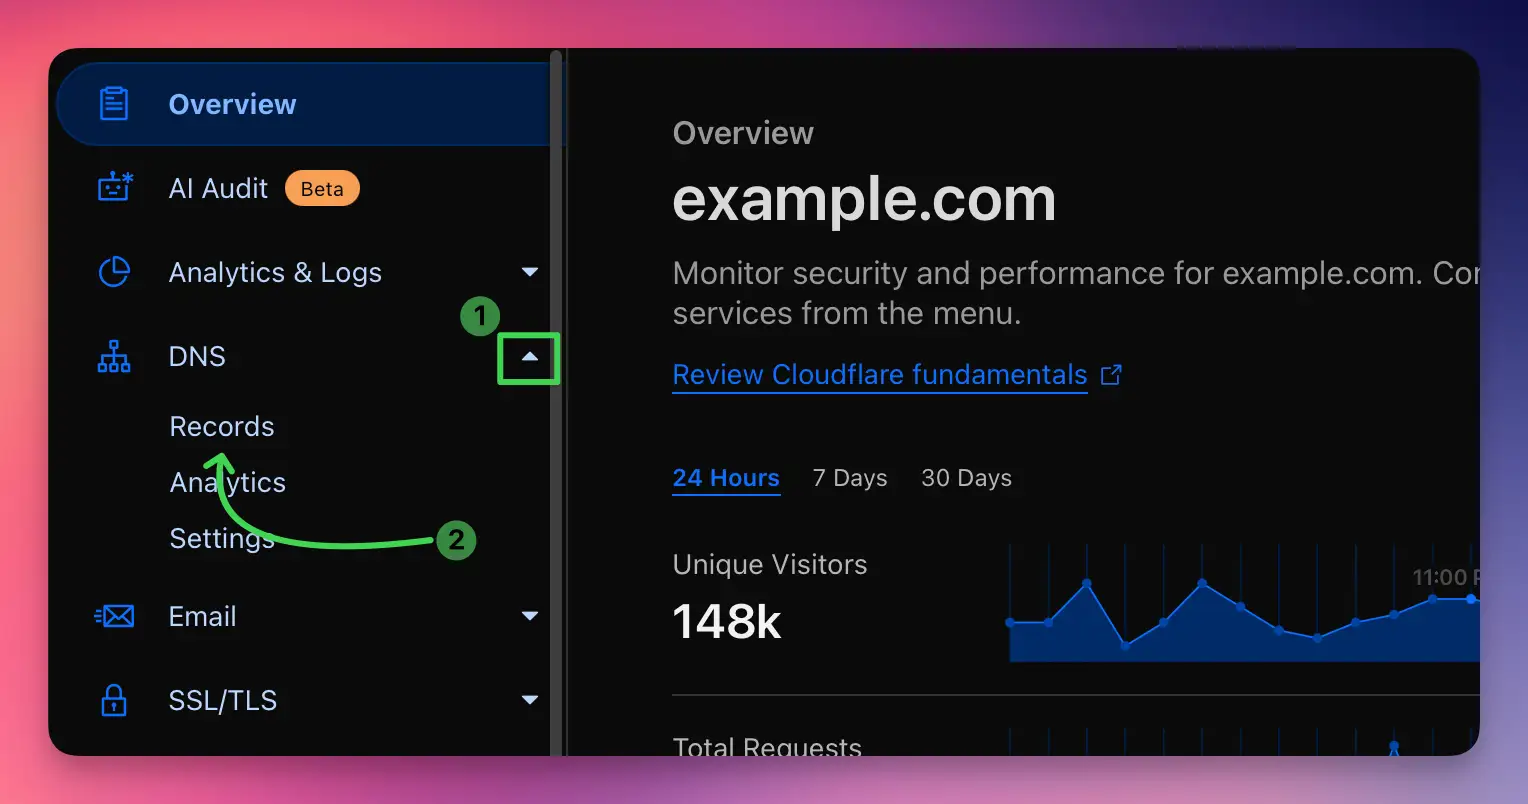Switch to the 30 Days tab

965,478
